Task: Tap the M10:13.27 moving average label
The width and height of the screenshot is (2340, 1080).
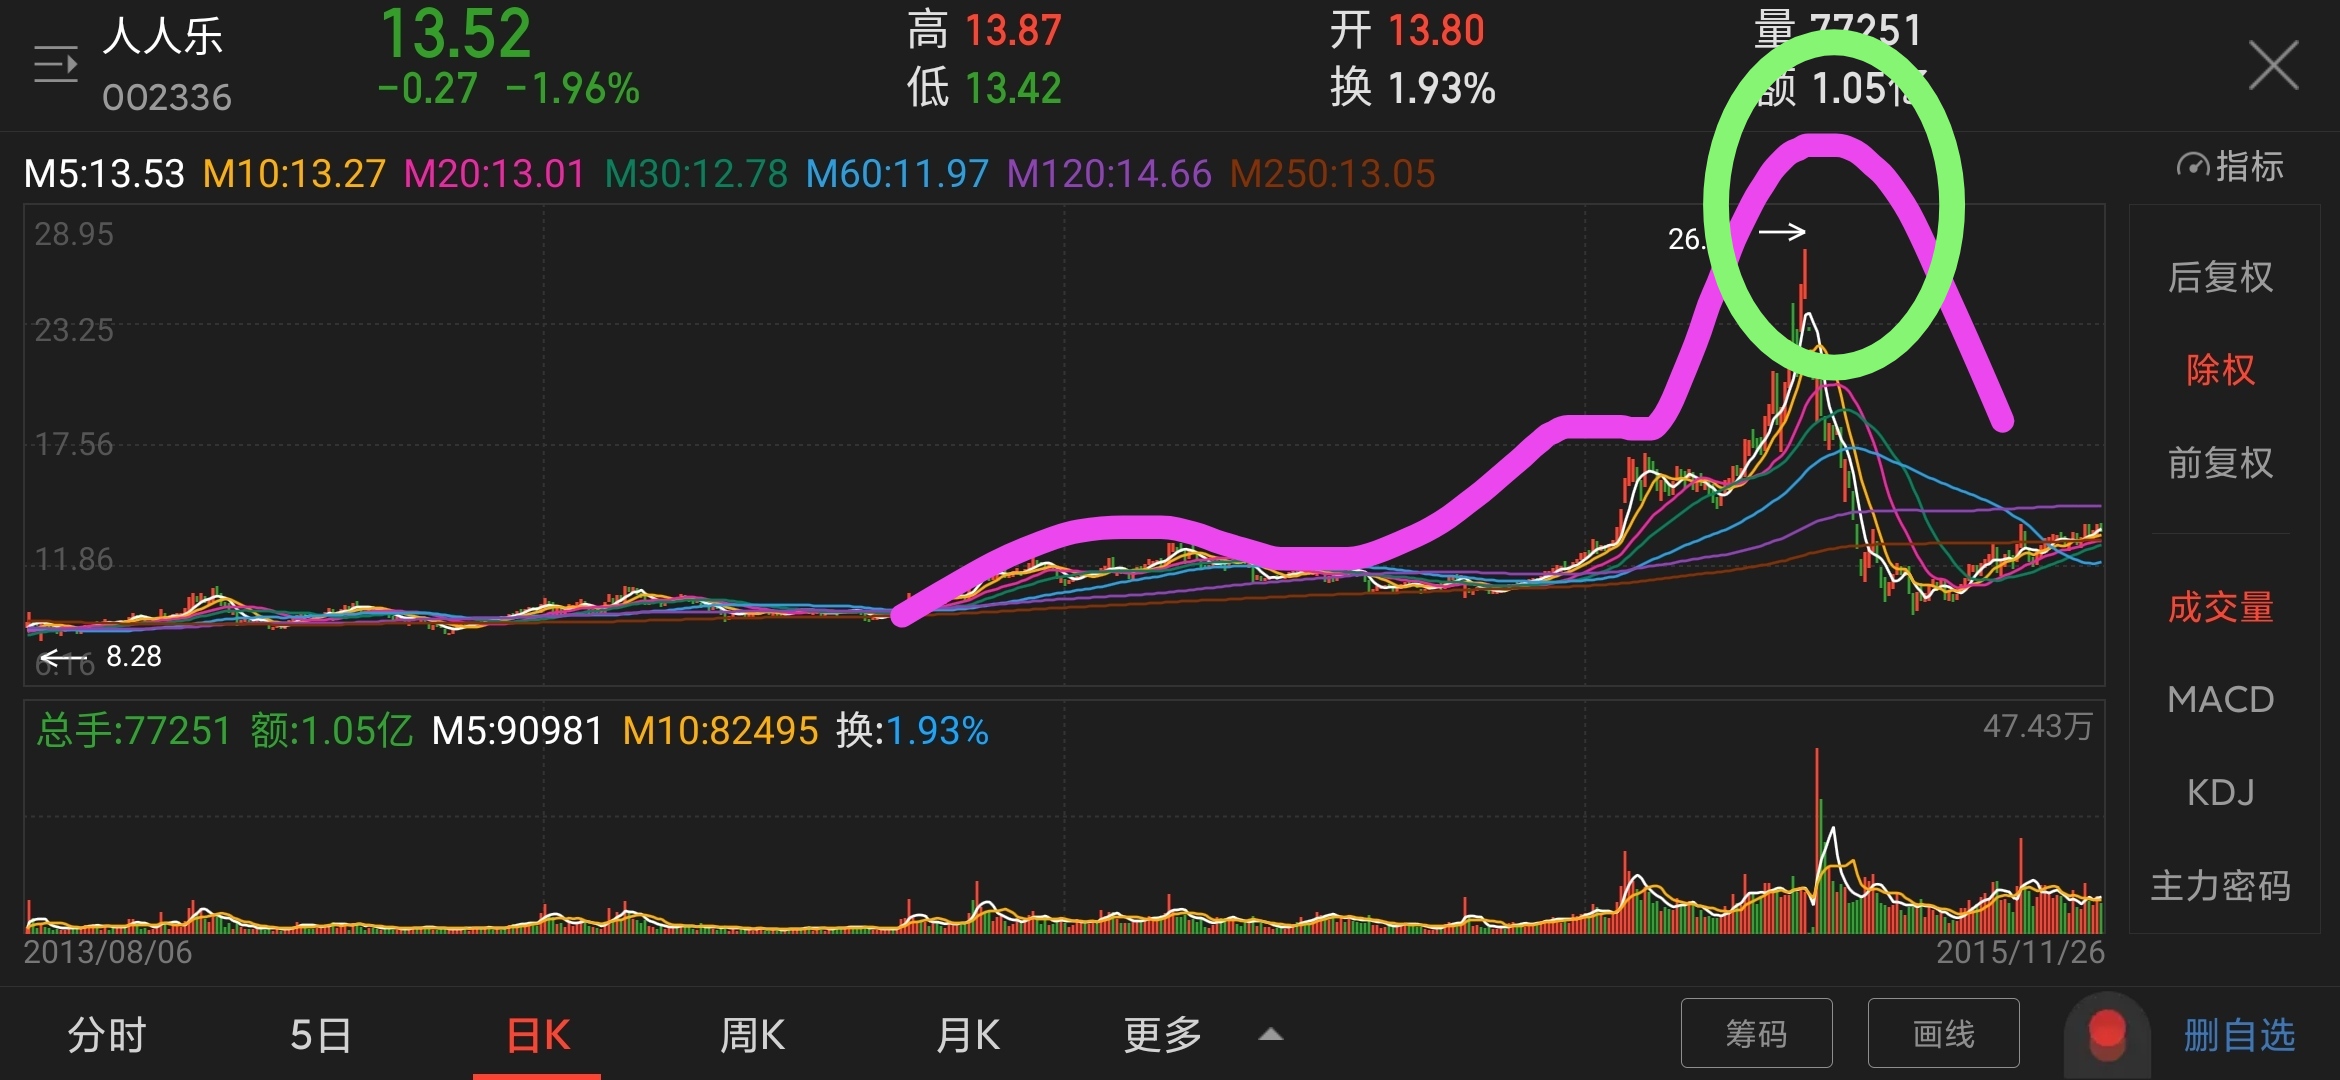Action: [x=294, y=174]
